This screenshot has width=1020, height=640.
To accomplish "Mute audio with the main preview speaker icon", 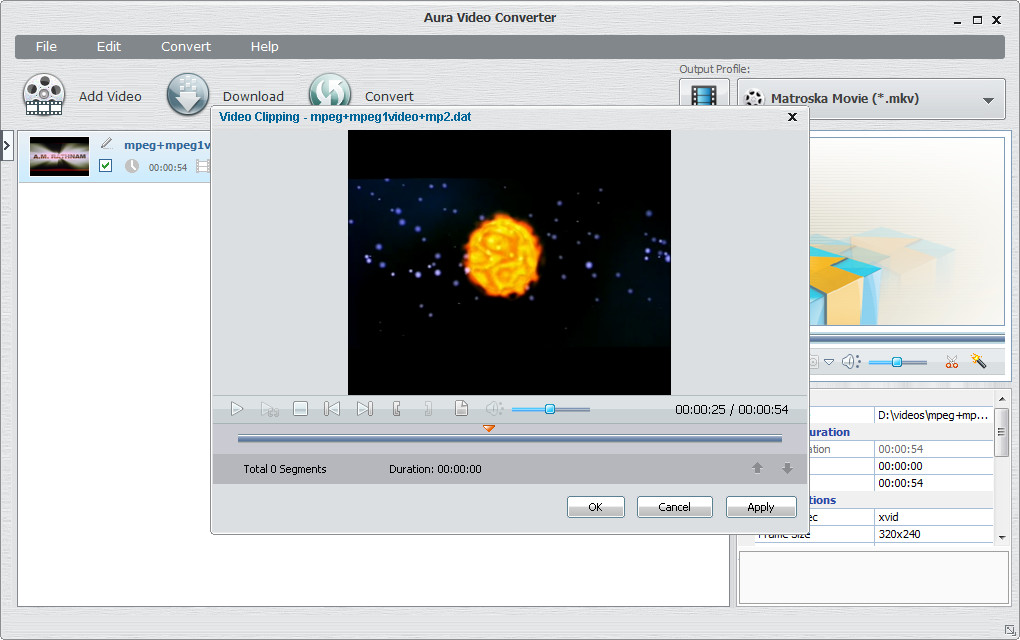I will (849, 362).
